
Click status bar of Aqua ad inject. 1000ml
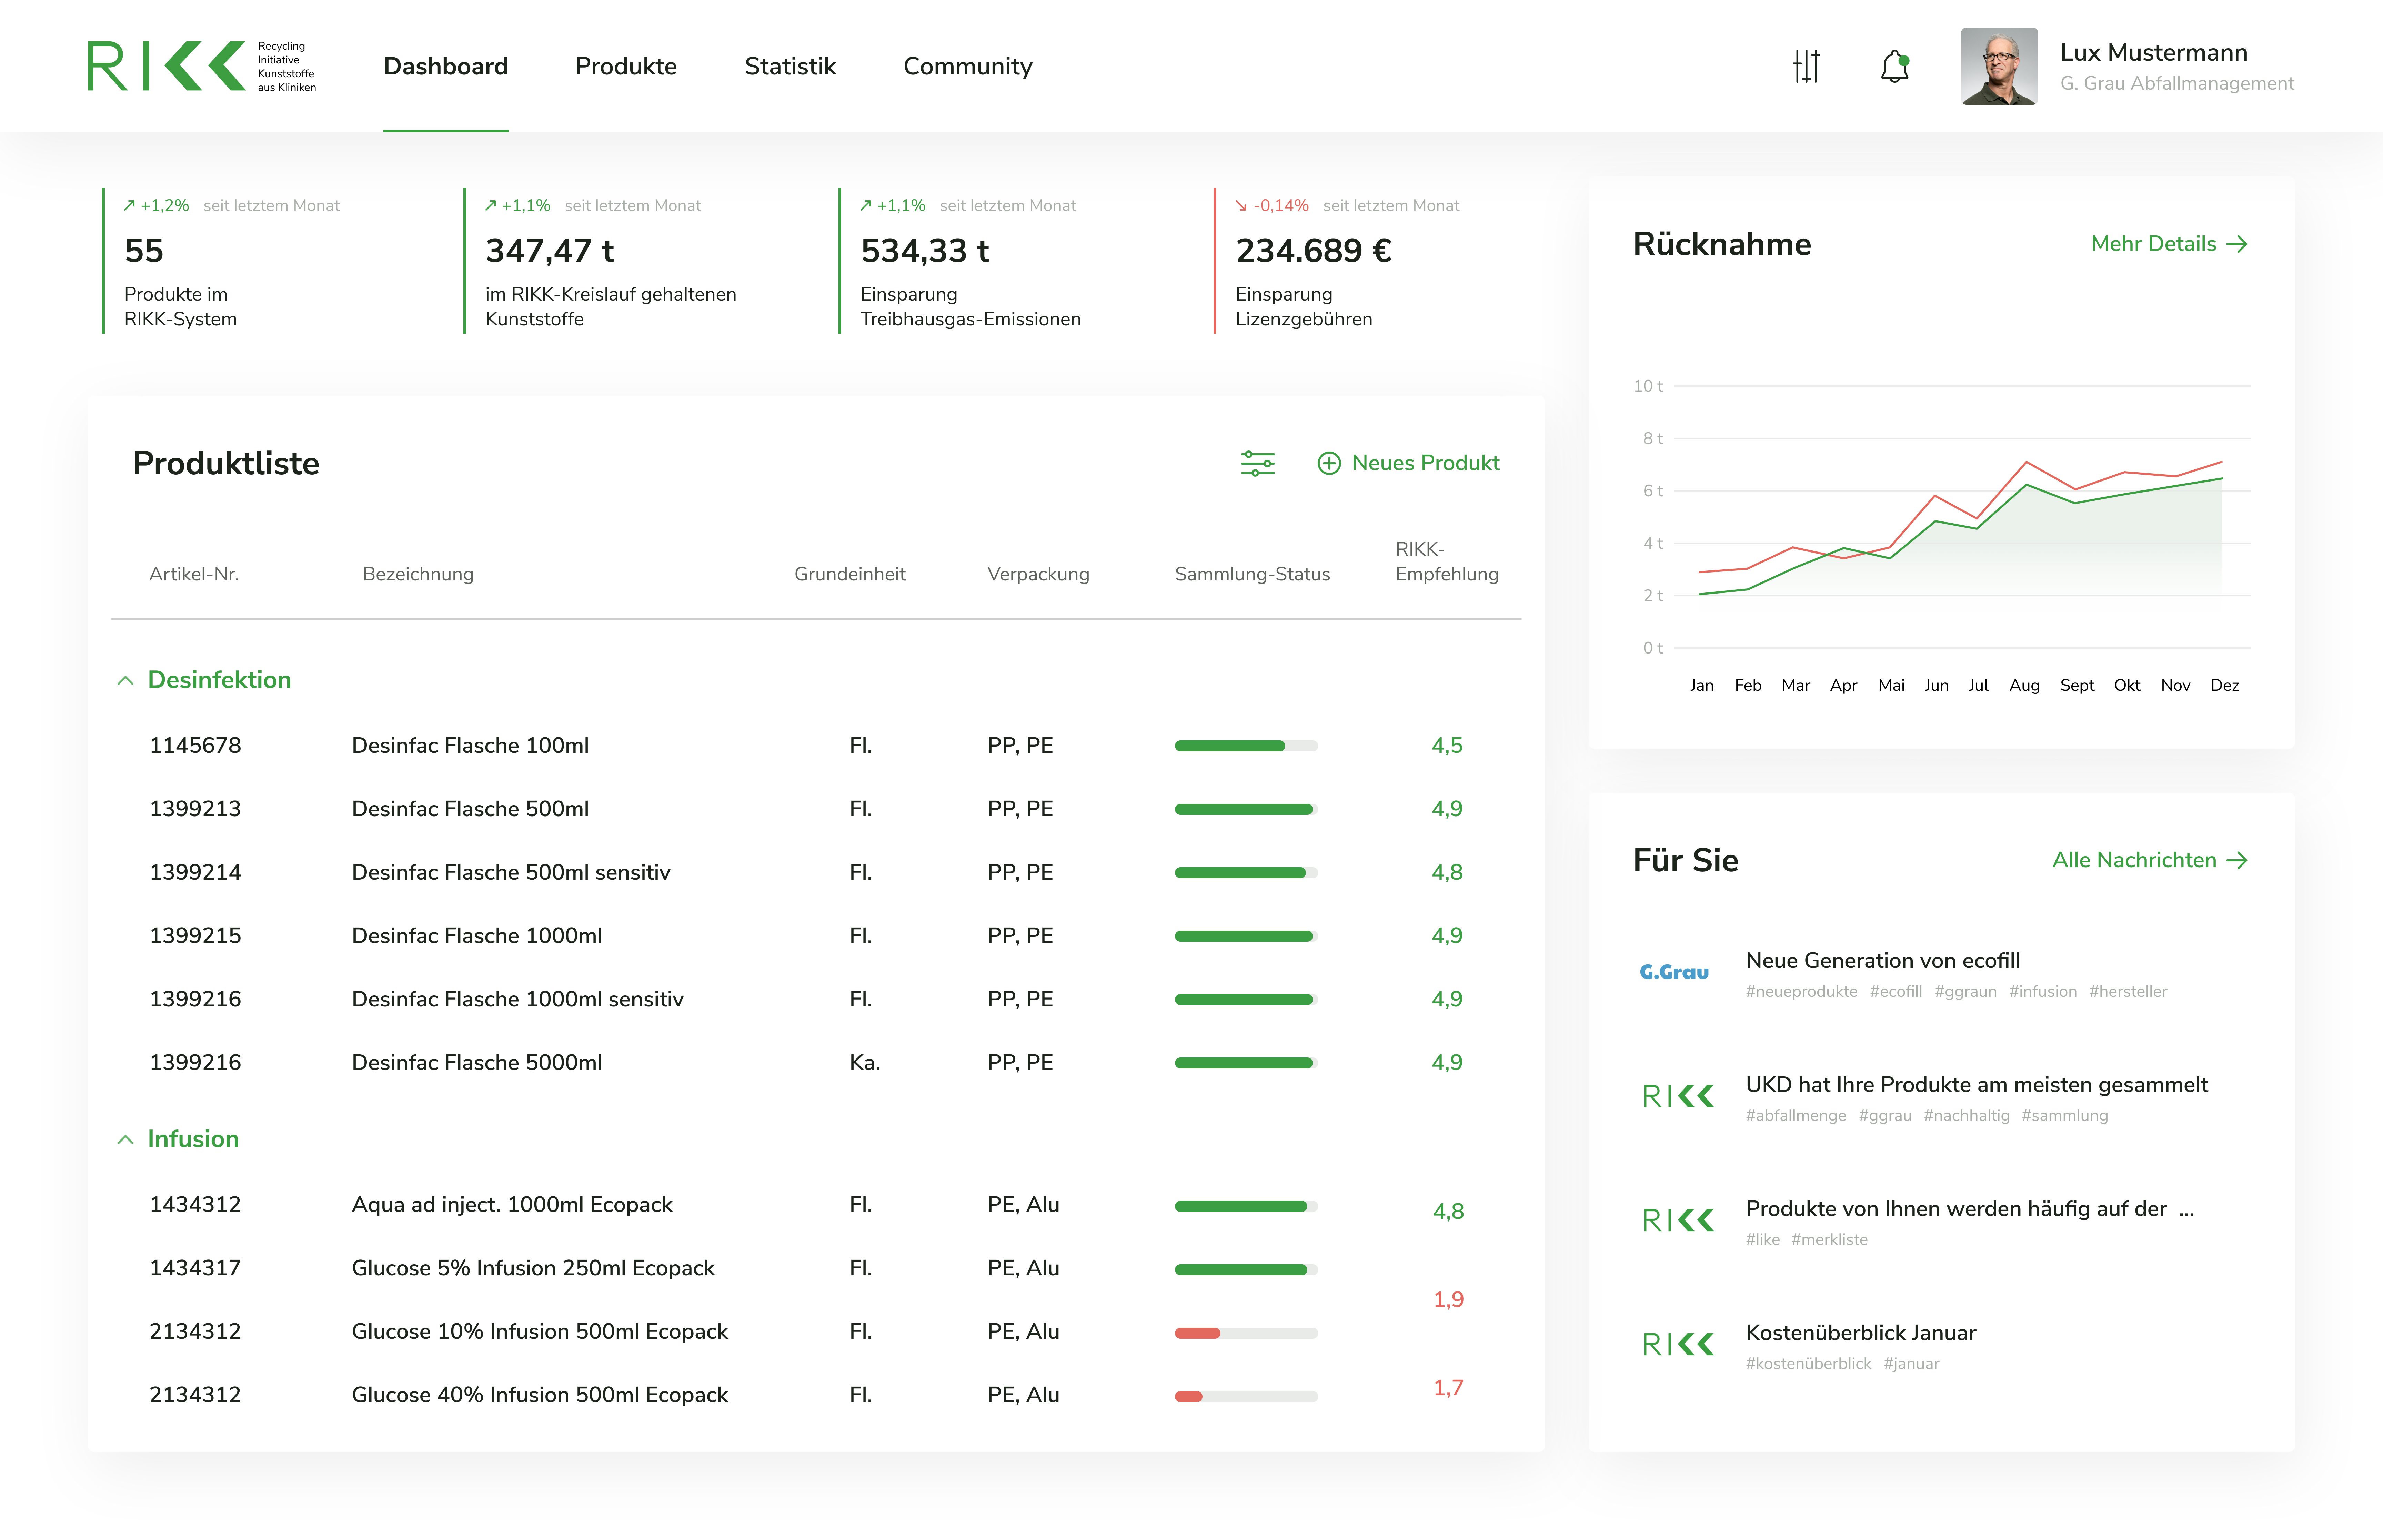[1246, 1206]
